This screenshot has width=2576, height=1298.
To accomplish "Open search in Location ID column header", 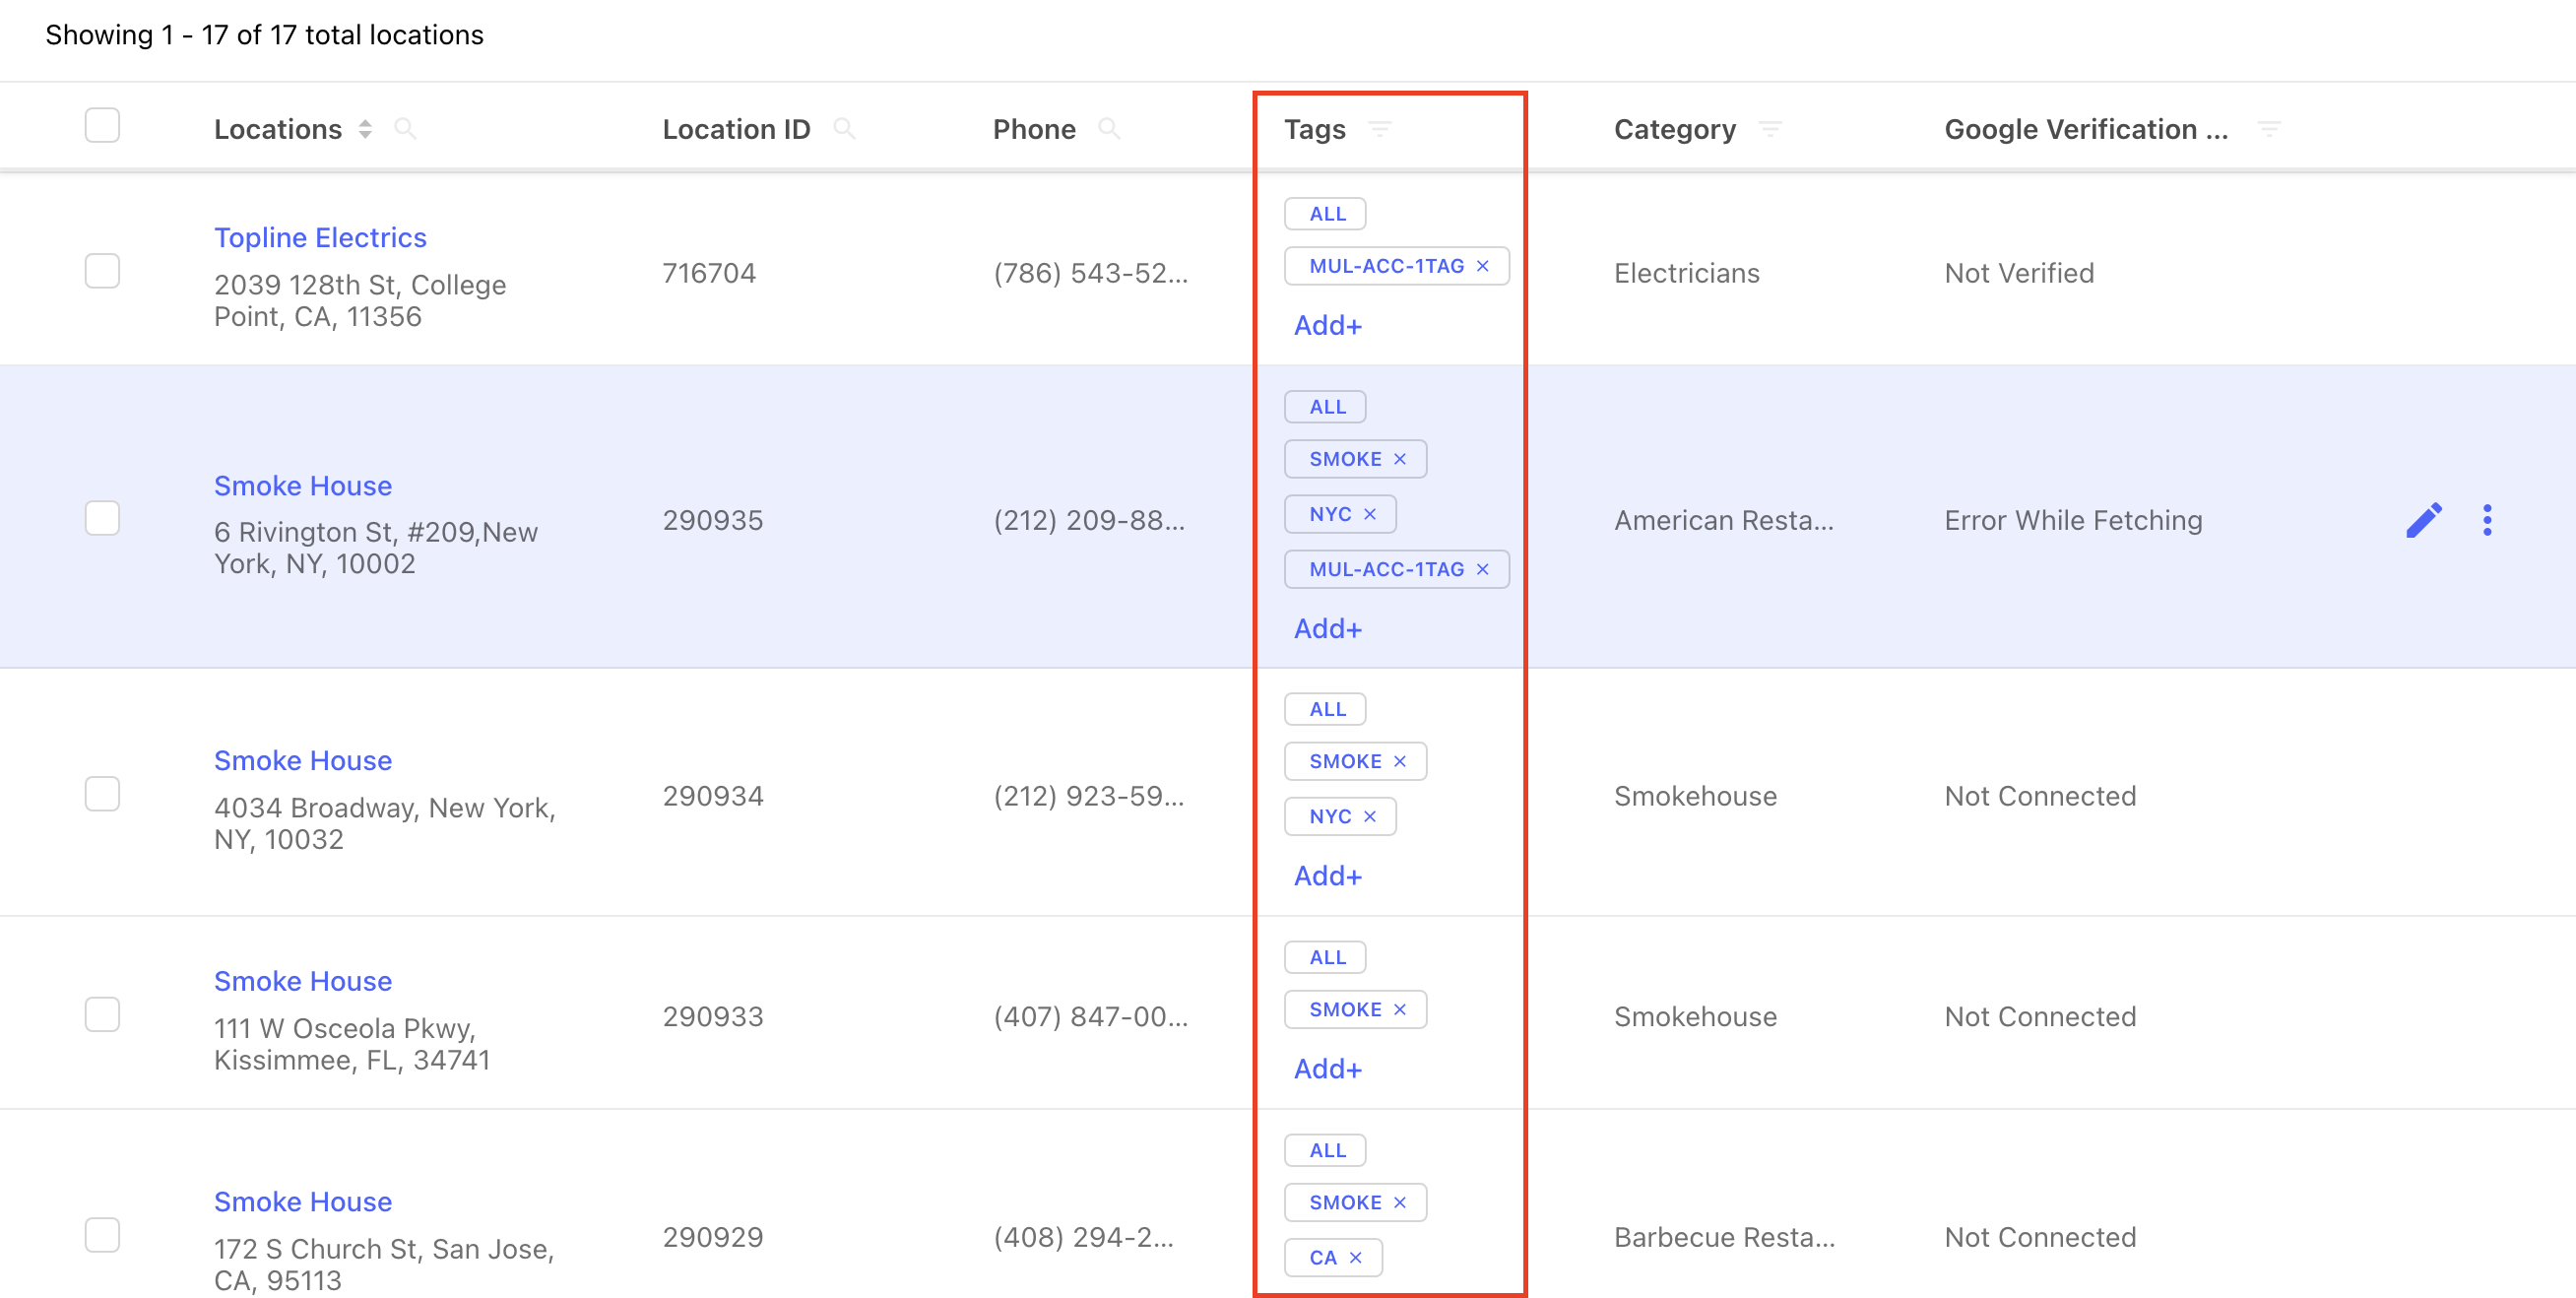I will coord(844,129).
